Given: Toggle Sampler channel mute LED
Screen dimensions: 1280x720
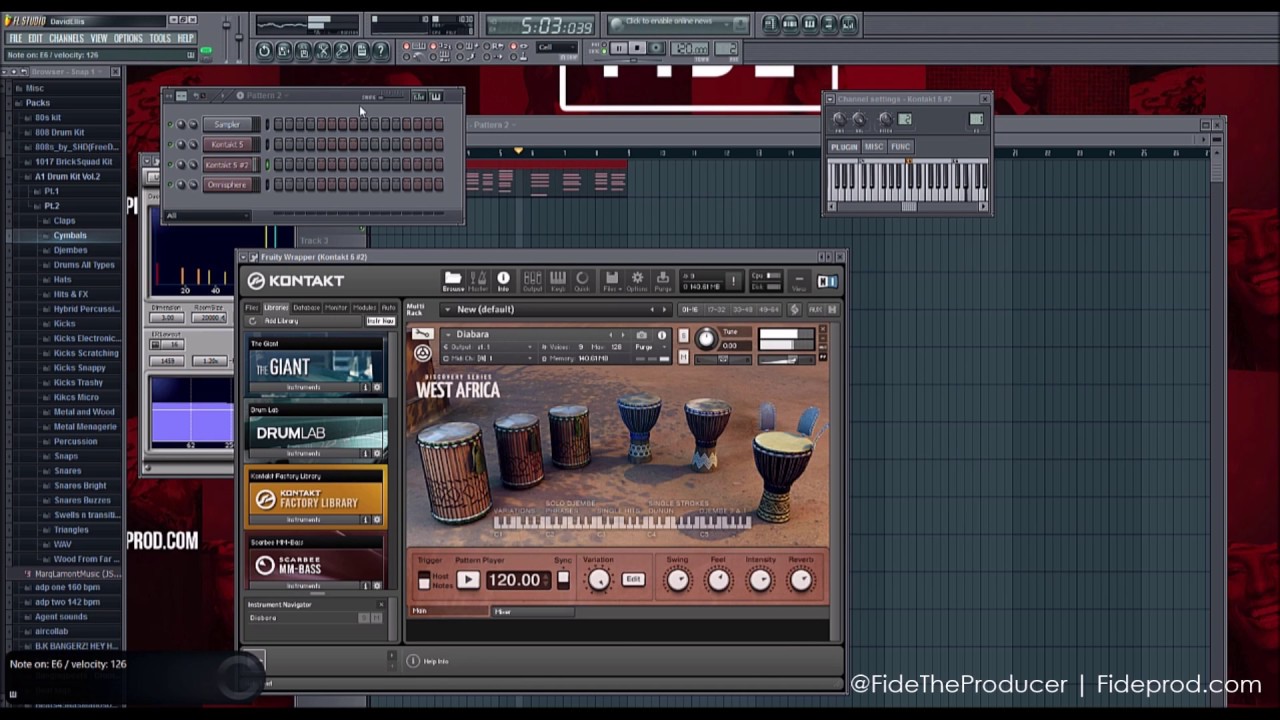Looking at the screenshot, I should 170,125.
